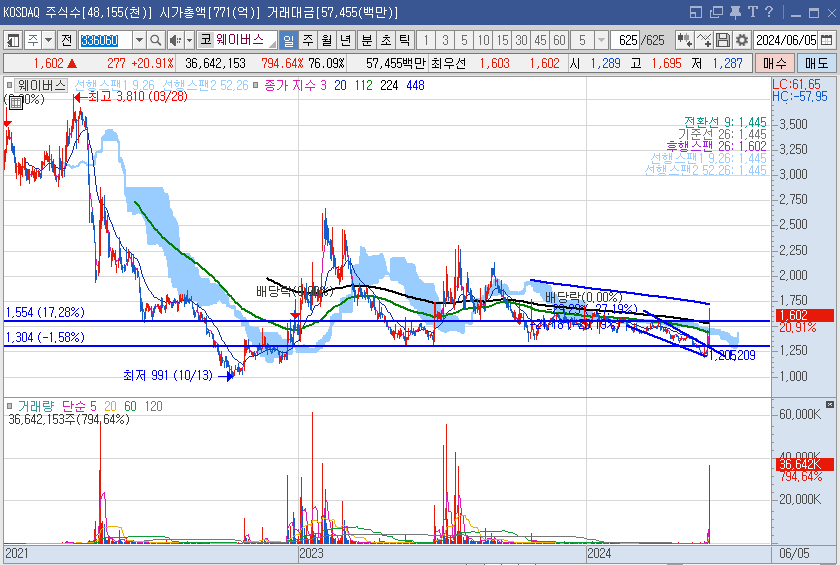Screen dimensions: 840x565
Task: Choose the 30 interval button
Action: pyautogui.click(x=521, y=40)
